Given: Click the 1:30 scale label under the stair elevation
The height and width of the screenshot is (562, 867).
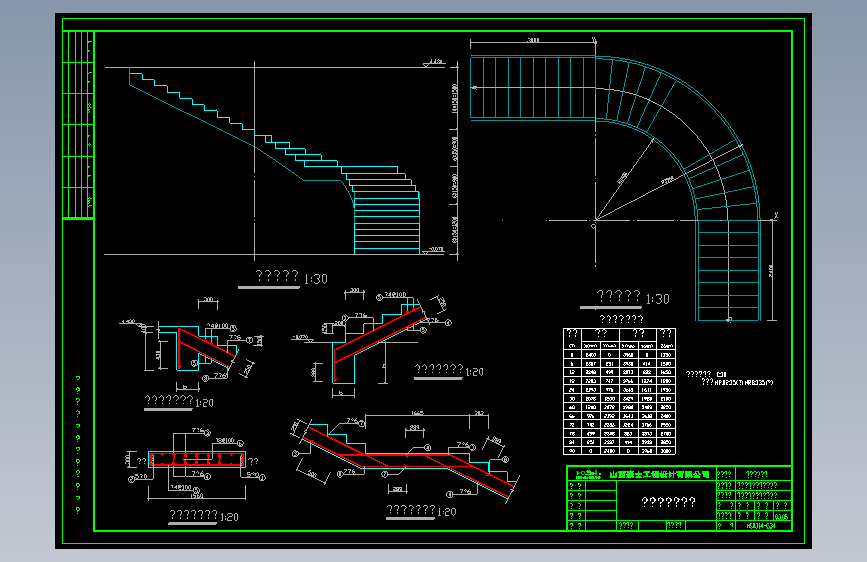Looking at the screenshot, I should tap(316, 279).
